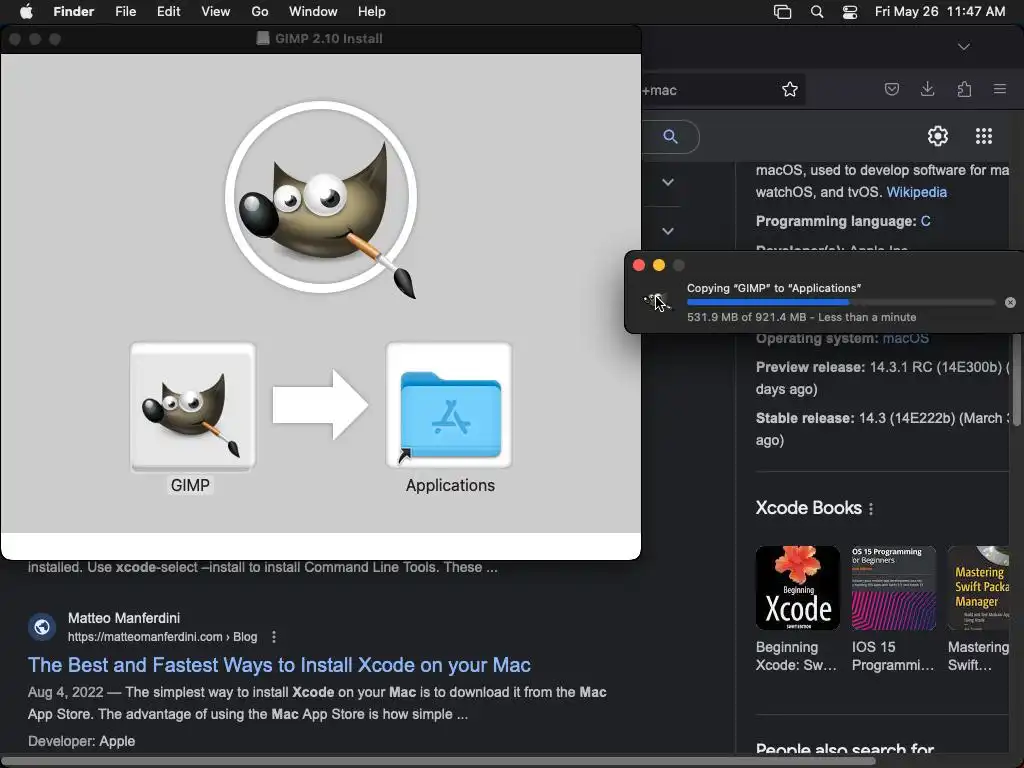Open browser hamburger menu

click(999, 89)
